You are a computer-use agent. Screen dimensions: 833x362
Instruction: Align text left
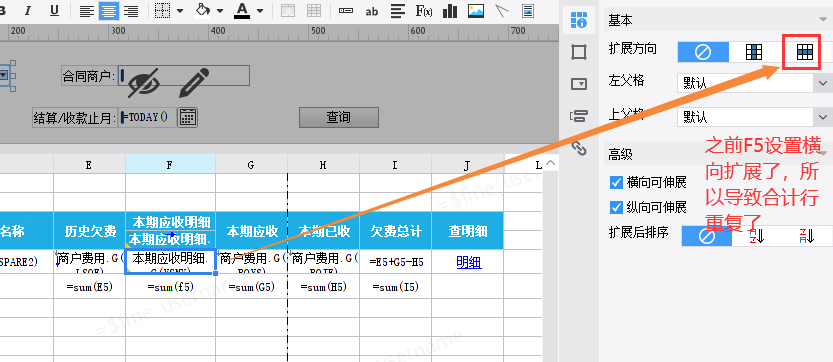pos(87,11)
